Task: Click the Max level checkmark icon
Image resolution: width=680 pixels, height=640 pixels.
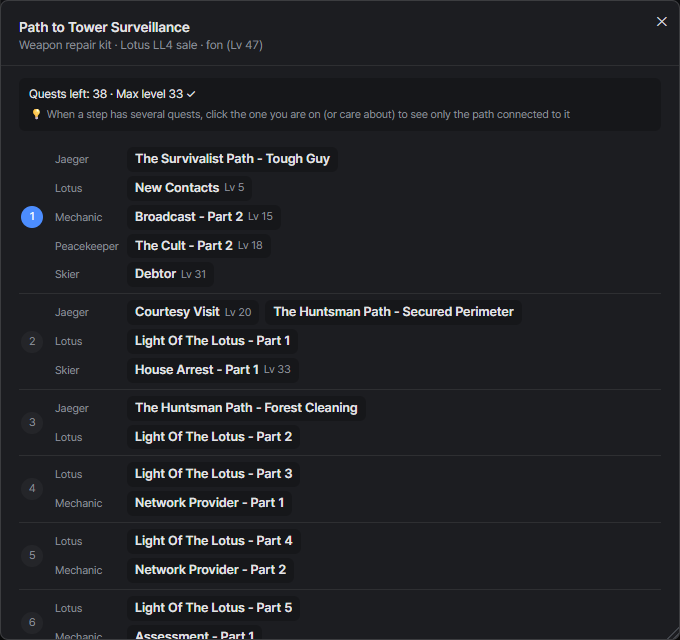Action: [191, 94]
